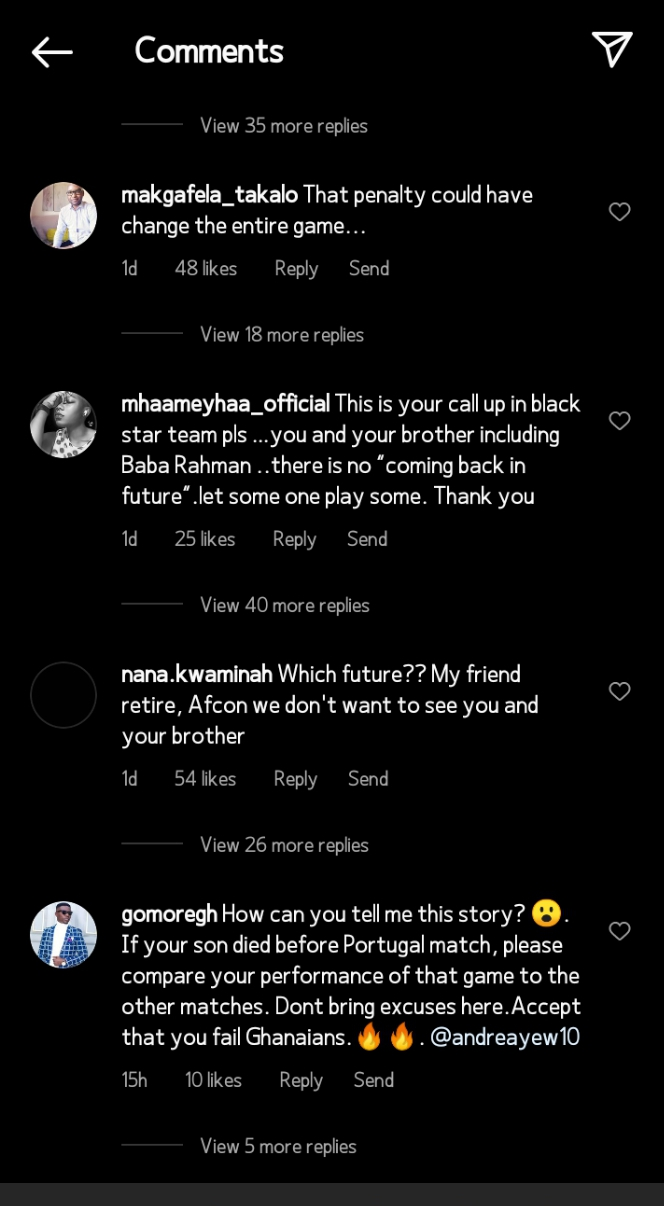Show View 5 more replies
This screenshot has height=1206, width=664.
click(278, 1146)
